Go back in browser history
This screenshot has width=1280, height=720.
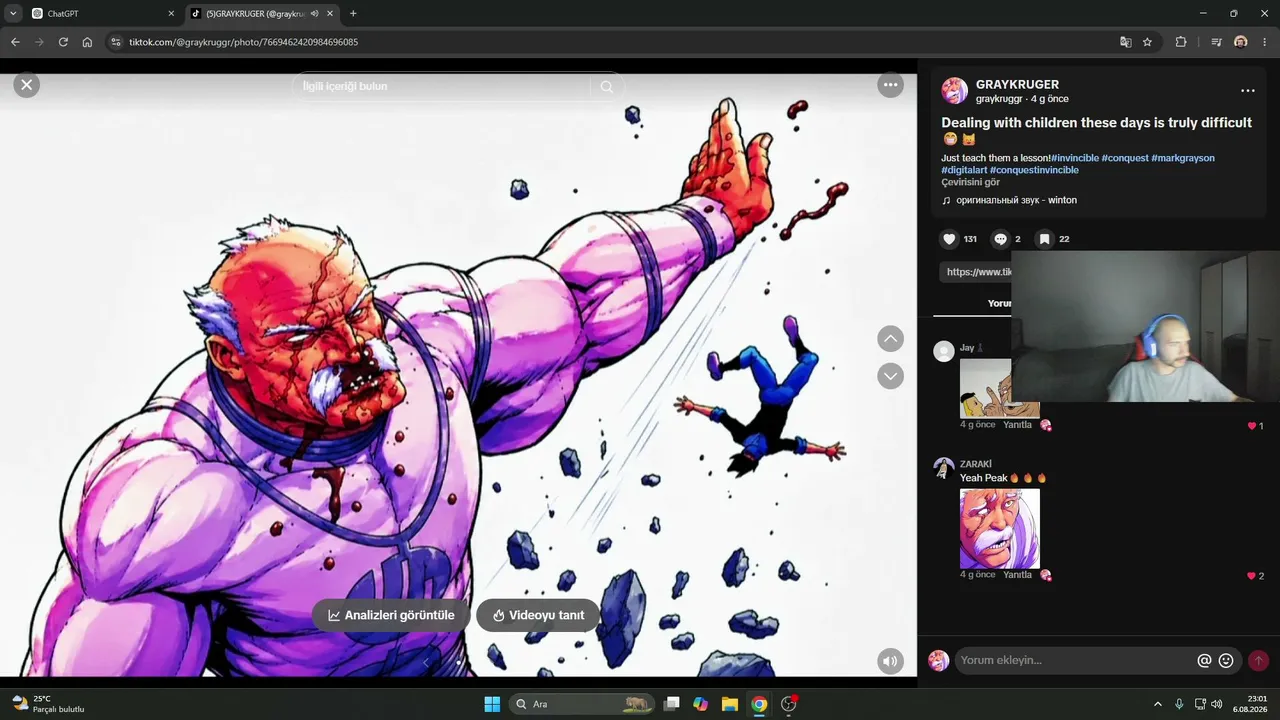[15, 42]
